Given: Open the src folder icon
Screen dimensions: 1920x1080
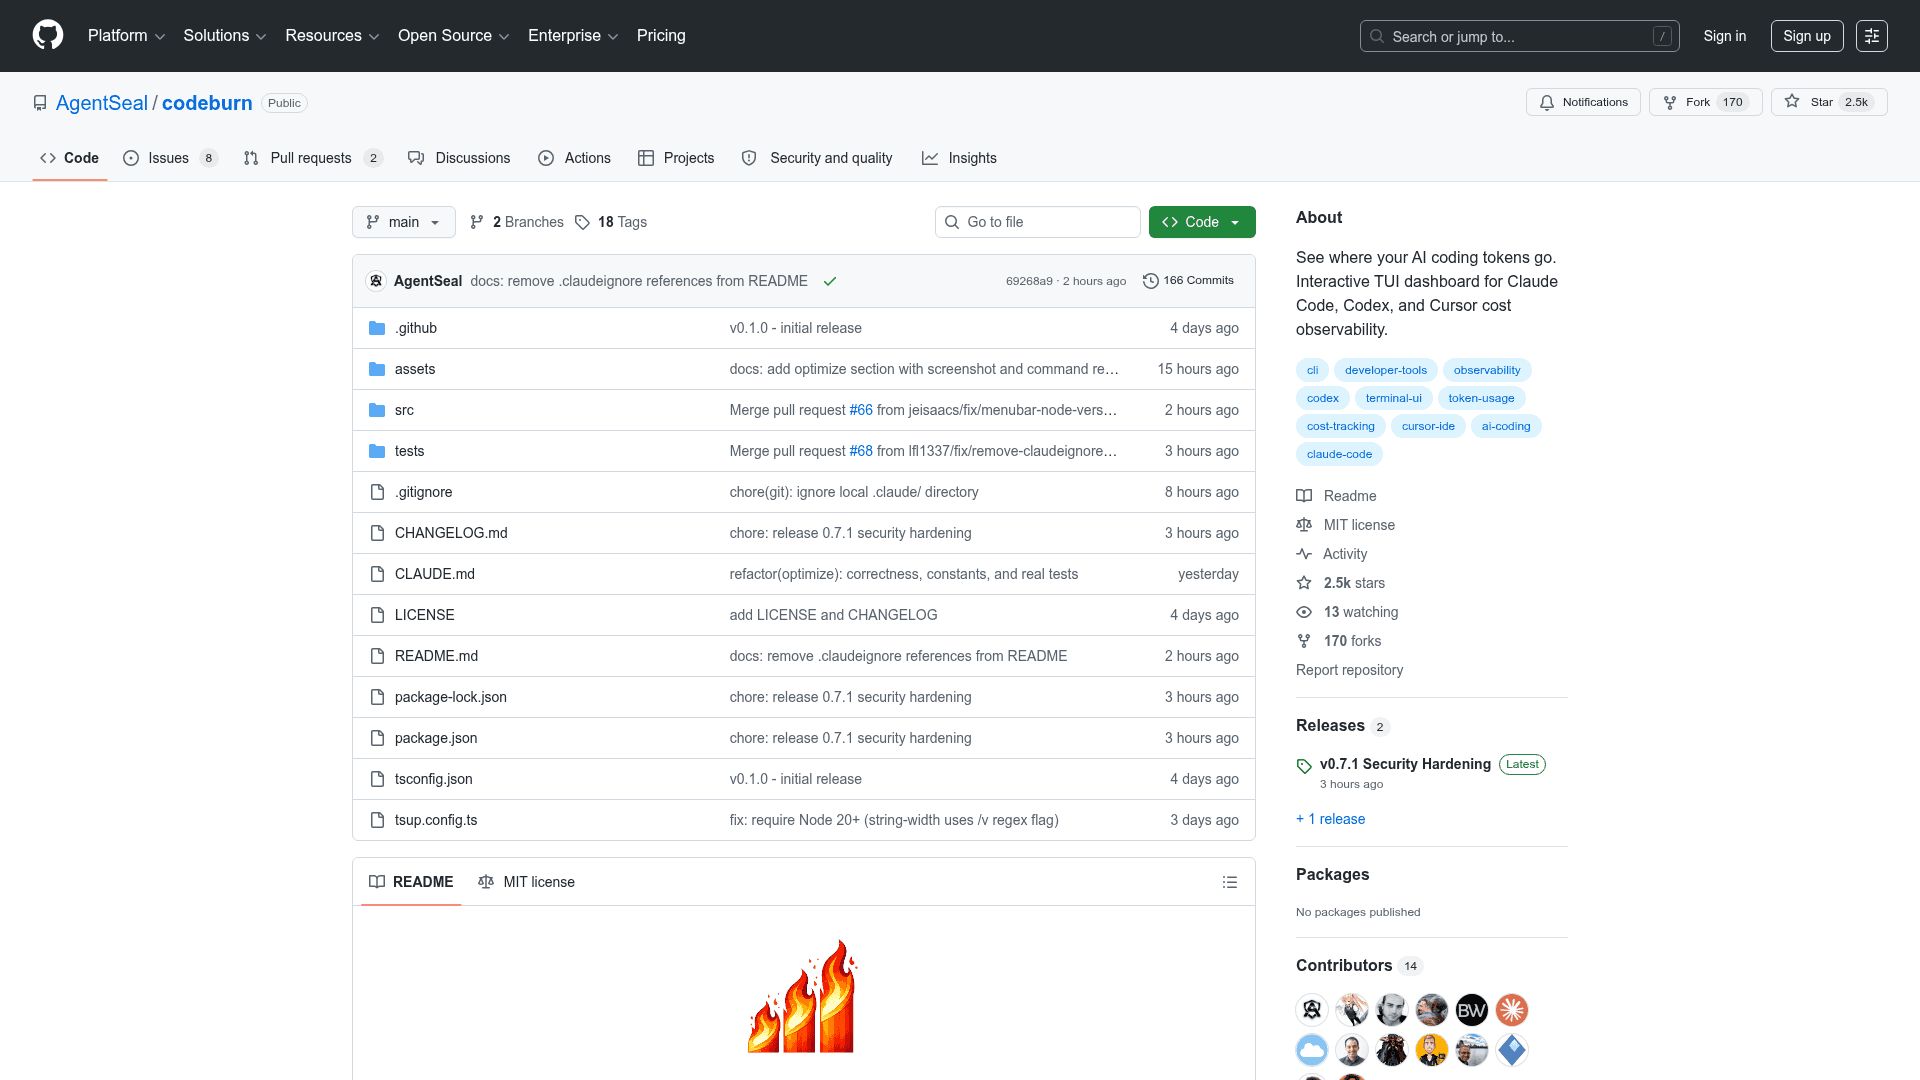Looking at the screenshot, I should click(377, 410).
